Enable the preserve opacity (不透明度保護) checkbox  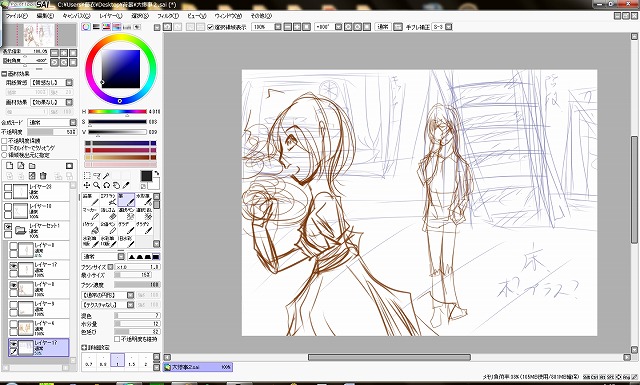pos(4,141)
